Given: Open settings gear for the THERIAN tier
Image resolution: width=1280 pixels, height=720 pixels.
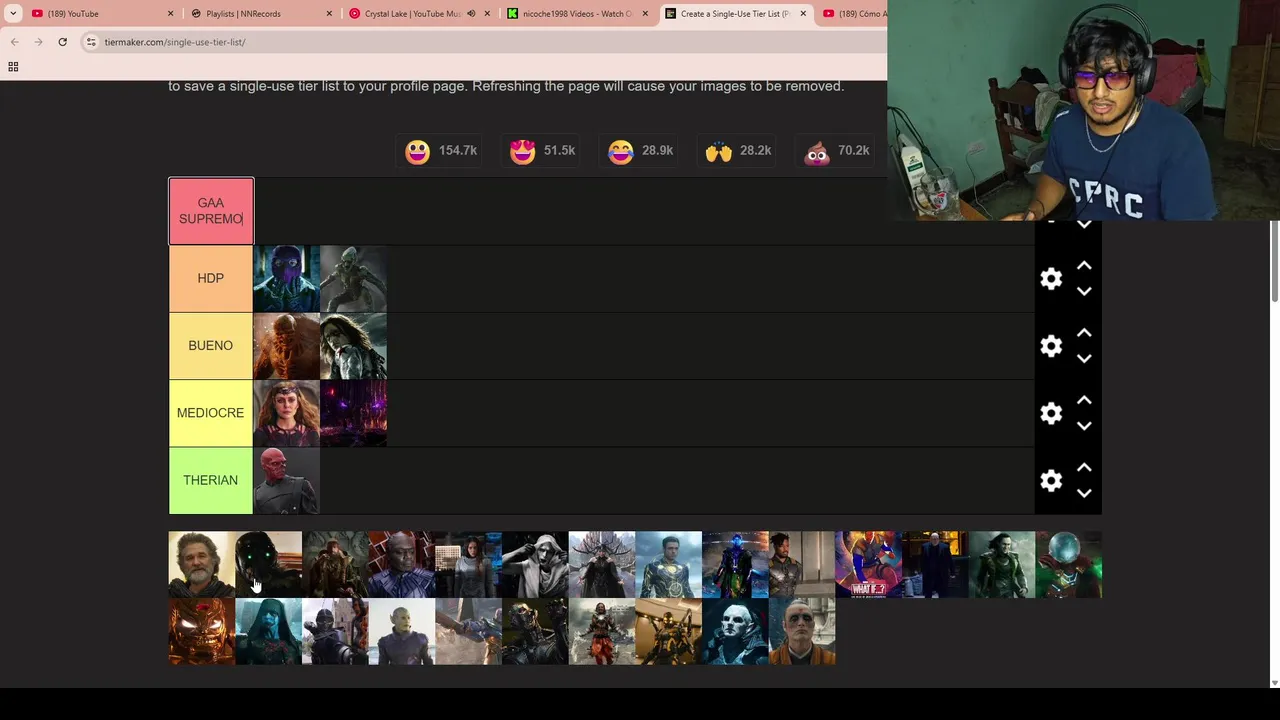Looking at the screenshot, I should (1051, 480).
